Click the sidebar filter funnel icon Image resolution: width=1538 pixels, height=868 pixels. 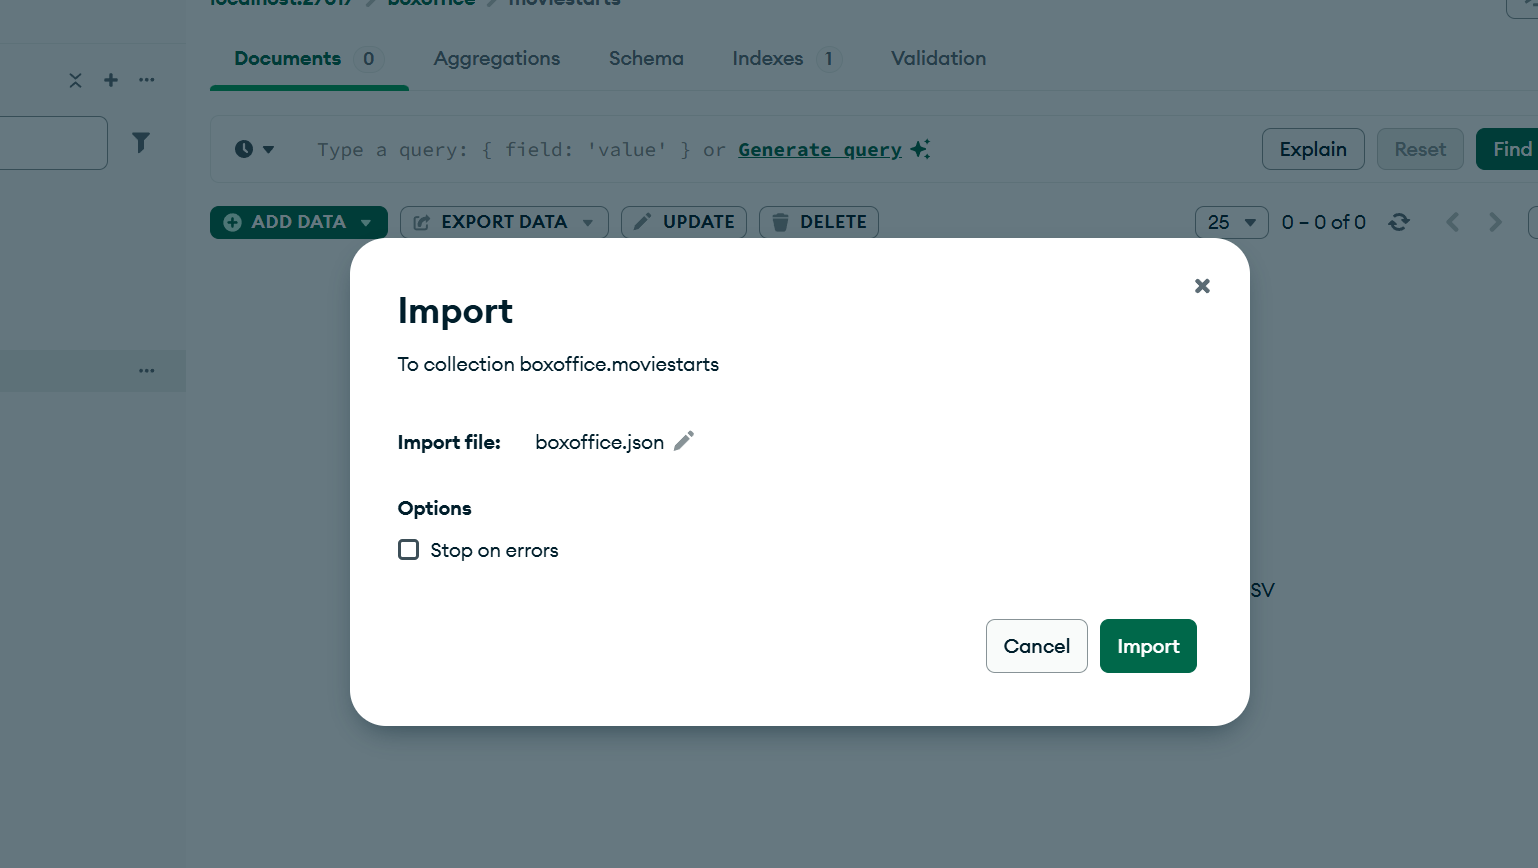(x=141, y=143)
